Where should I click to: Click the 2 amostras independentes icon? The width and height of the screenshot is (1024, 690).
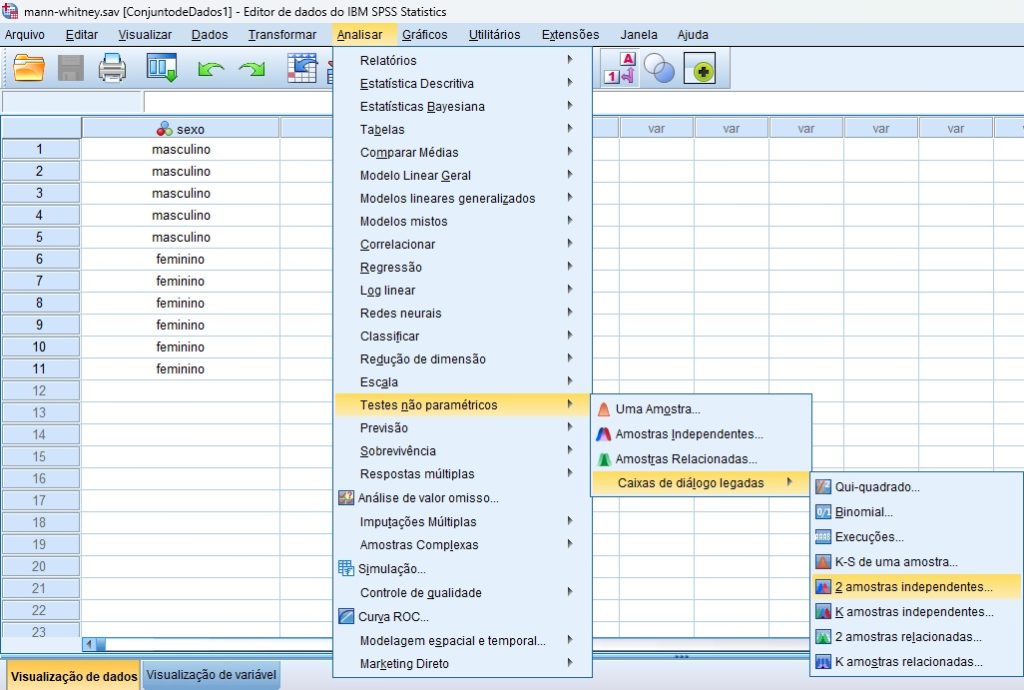823,587
